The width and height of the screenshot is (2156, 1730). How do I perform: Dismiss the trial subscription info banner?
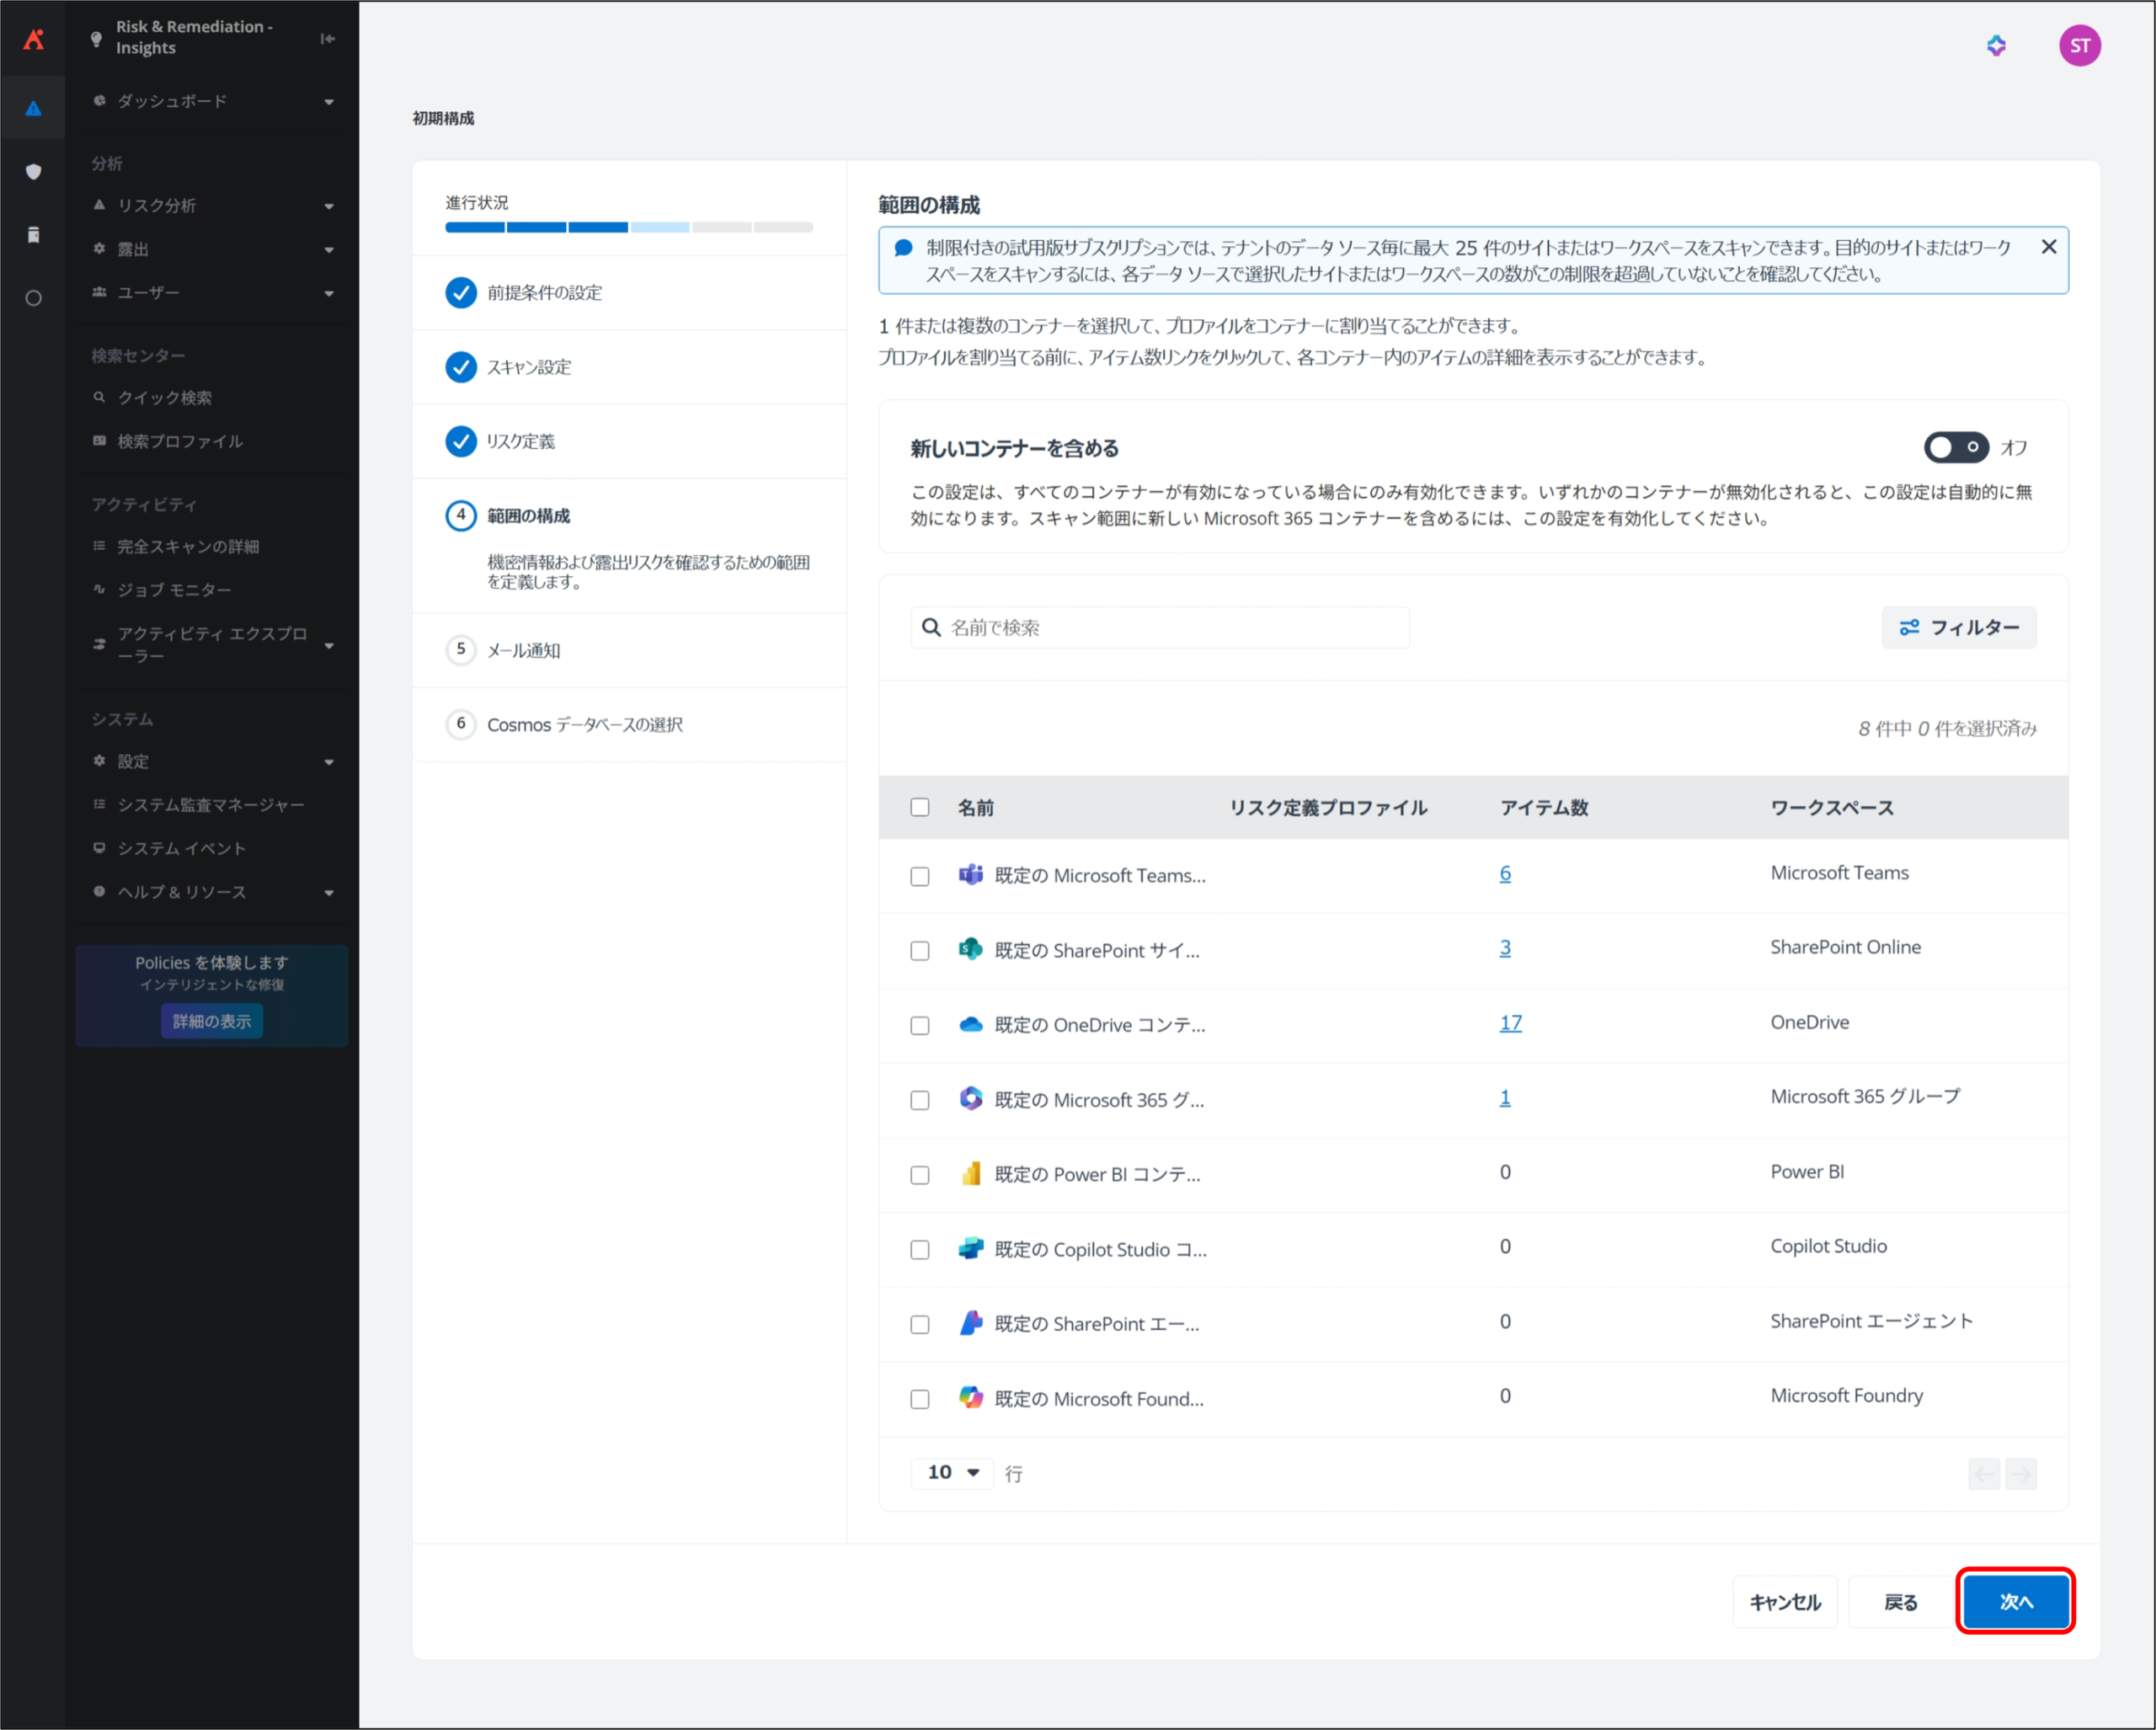2048,247
